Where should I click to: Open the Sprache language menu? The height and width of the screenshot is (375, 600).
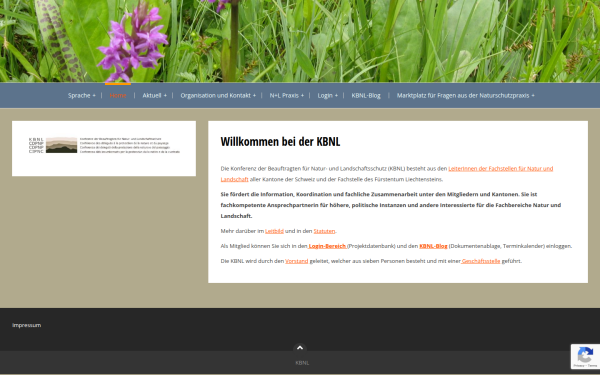(82, 96)
